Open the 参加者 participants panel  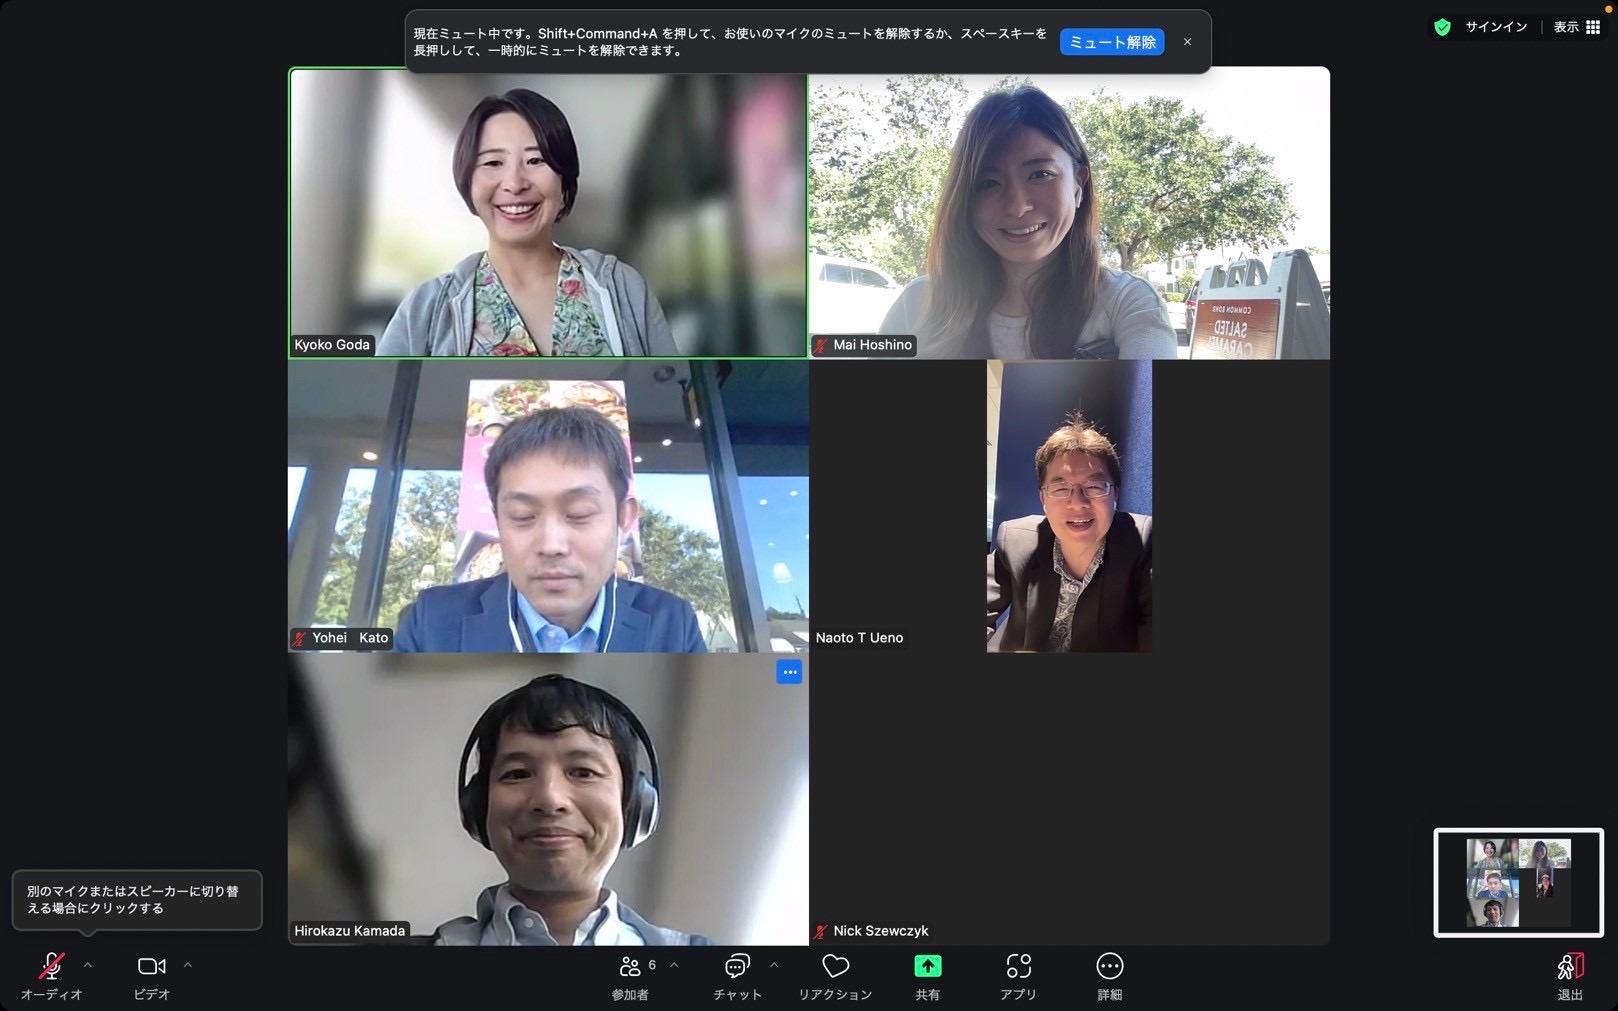pos(630,975)
